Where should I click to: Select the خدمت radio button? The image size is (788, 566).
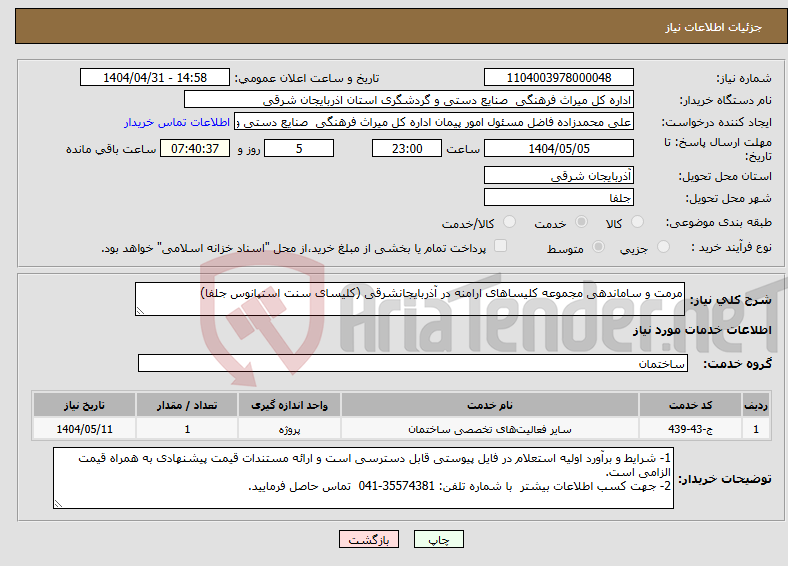[581, 222]
